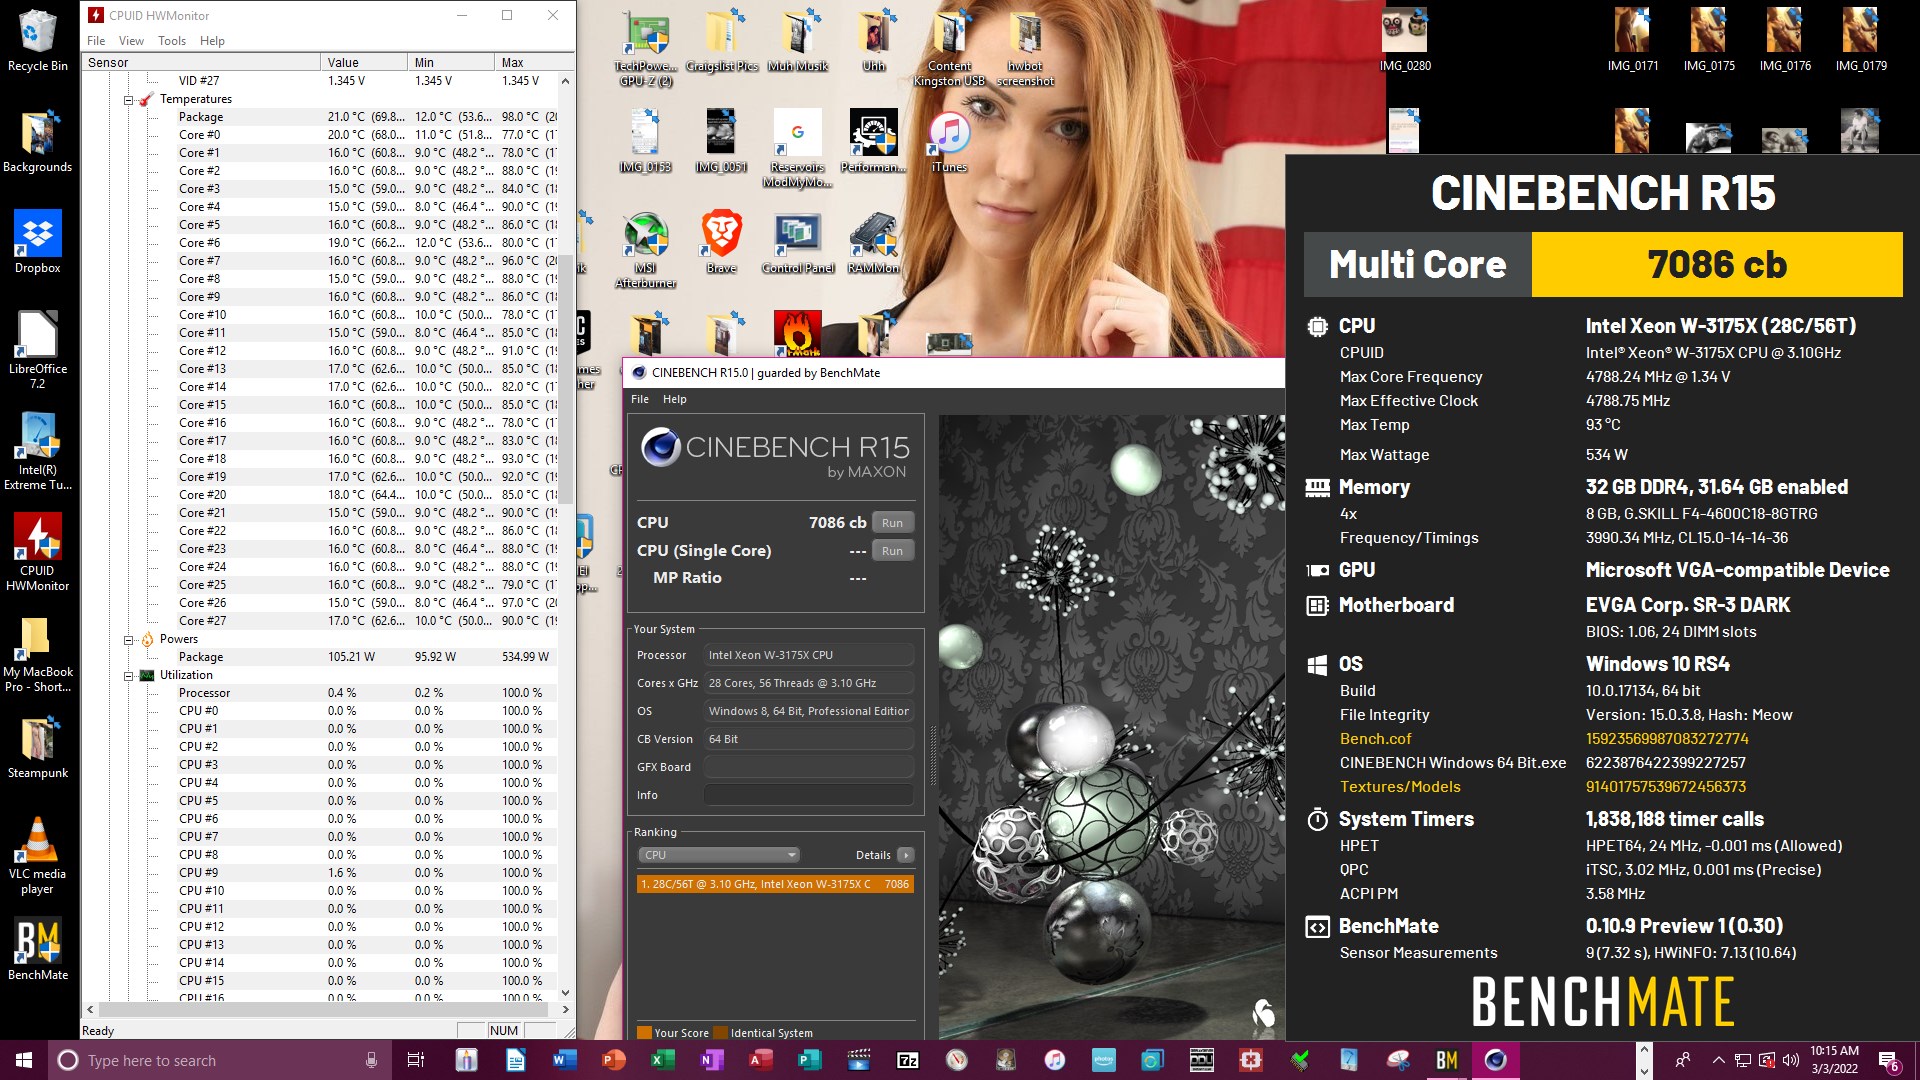
Task: Open Intel Extreme Tuning desktop shortcut
Action: (37, 451)
